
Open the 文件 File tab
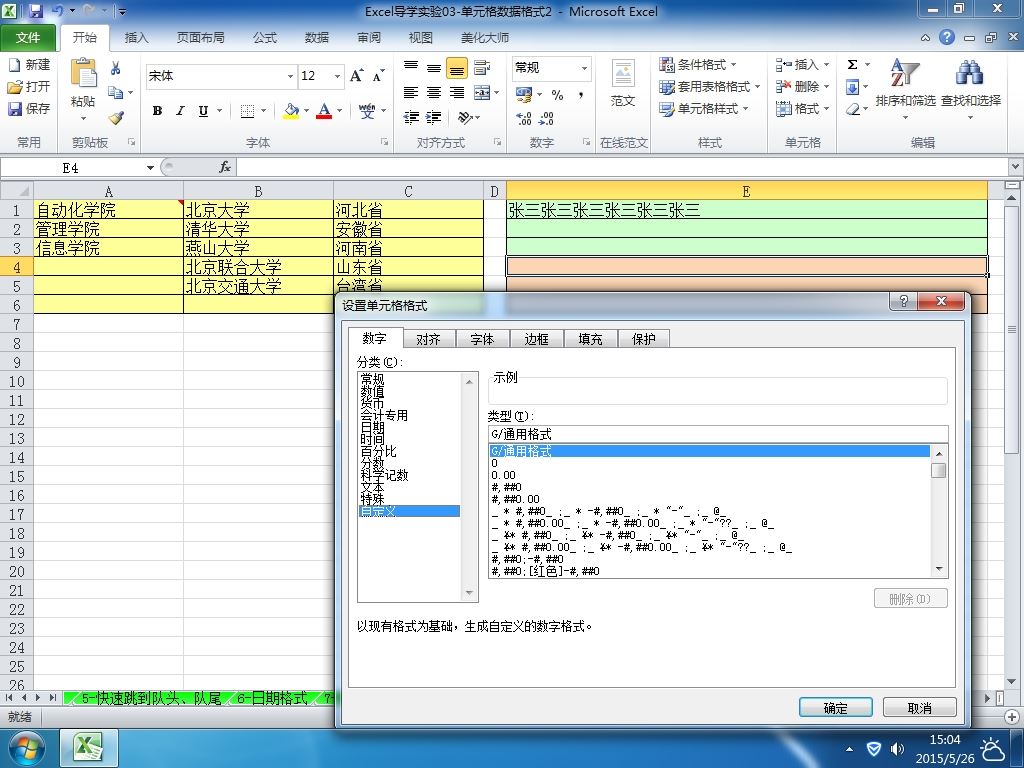27,38
